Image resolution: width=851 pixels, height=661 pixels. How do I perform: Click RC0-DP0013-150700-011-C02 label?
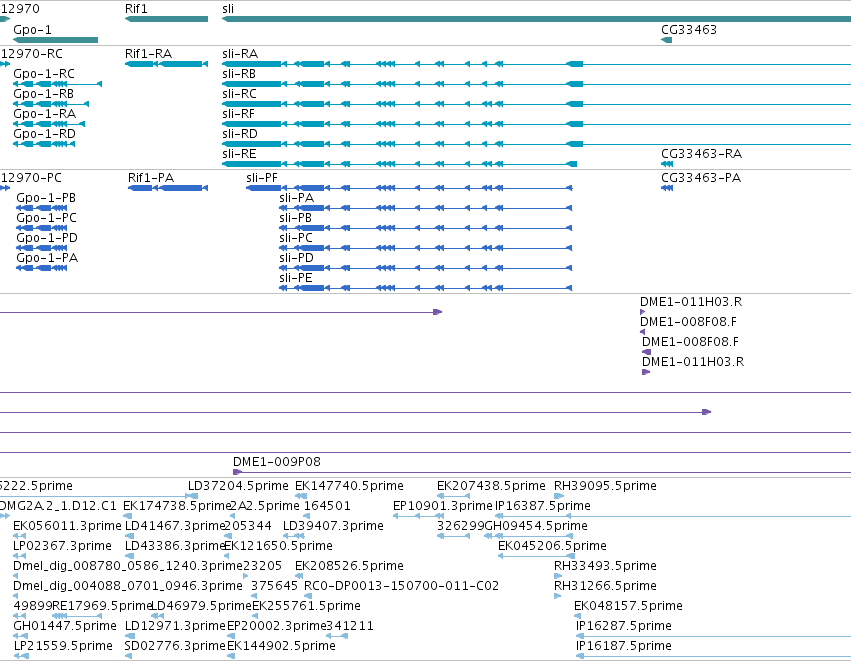coord(401,586)
